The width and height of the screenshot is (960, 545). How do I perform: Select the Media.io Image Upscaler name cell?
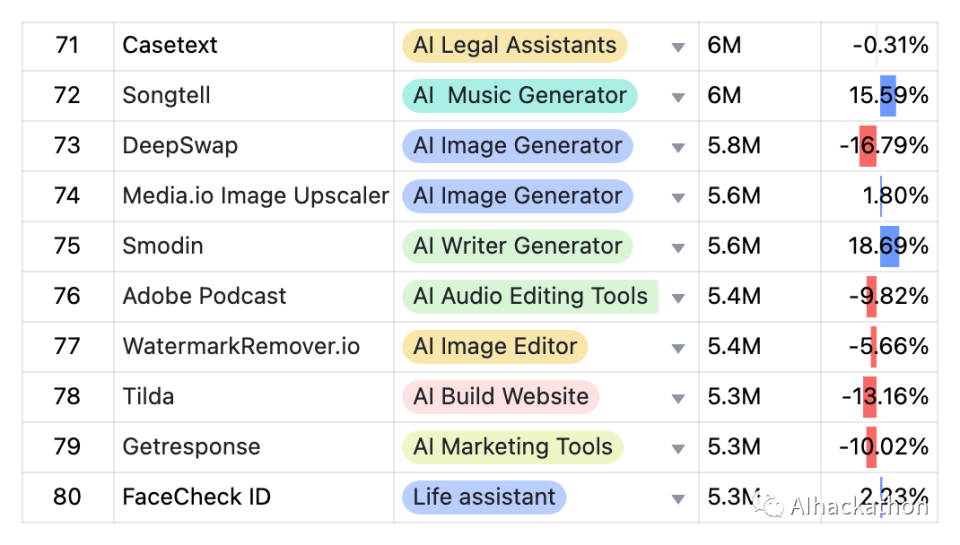point(255,196)
